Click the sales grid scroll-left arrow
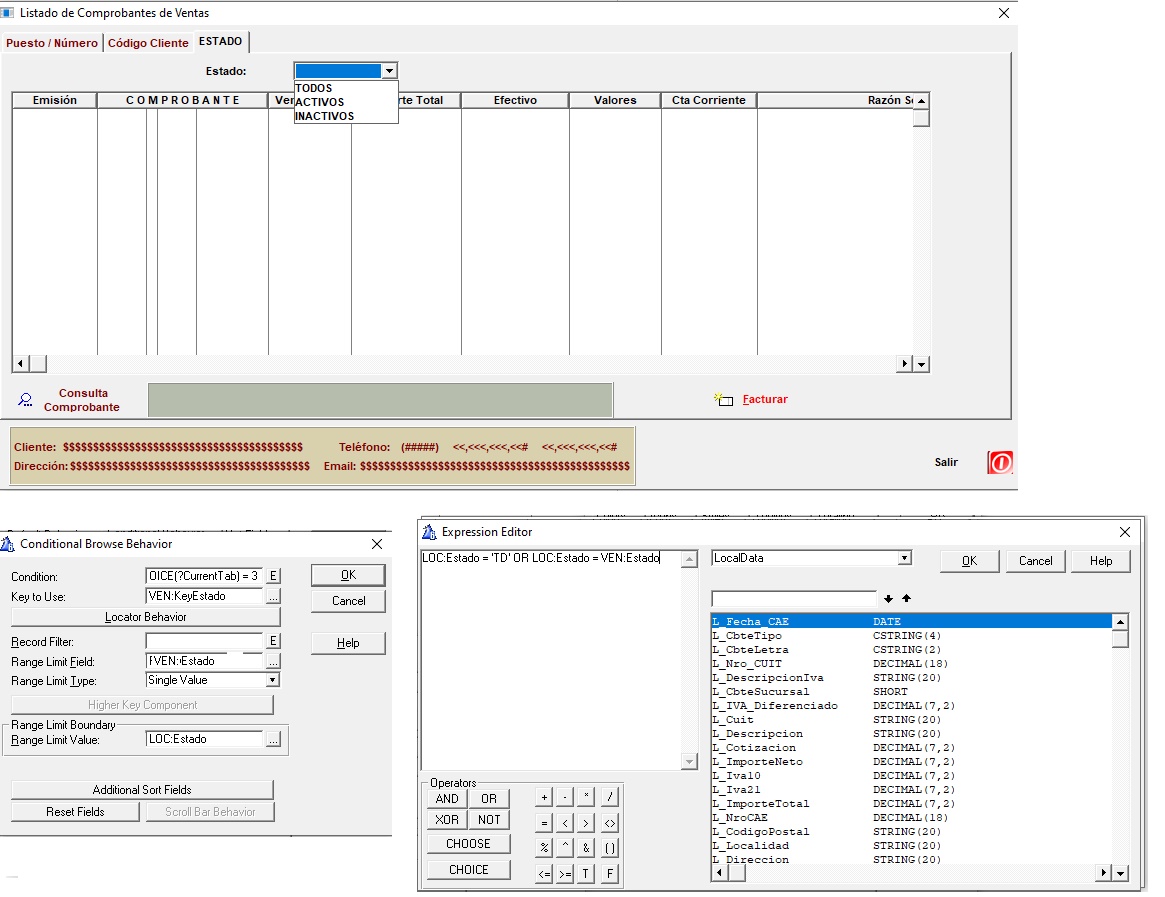This screenshot has width=1165, height=897. click(x=21, y=364)
